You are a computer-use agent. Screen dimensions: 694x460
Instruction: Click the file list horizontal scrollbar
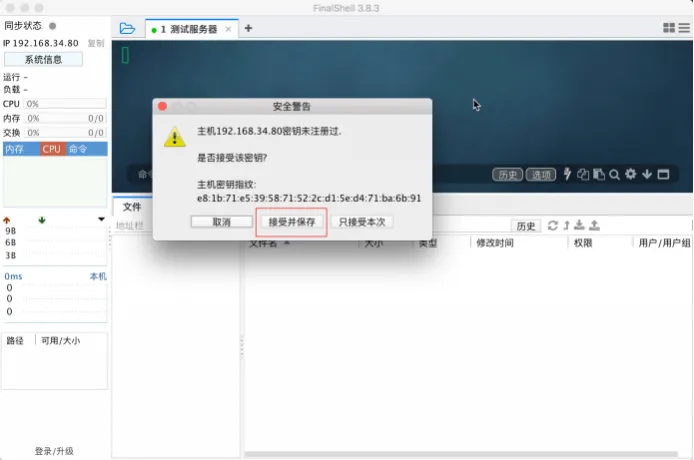tap(461, 454)
